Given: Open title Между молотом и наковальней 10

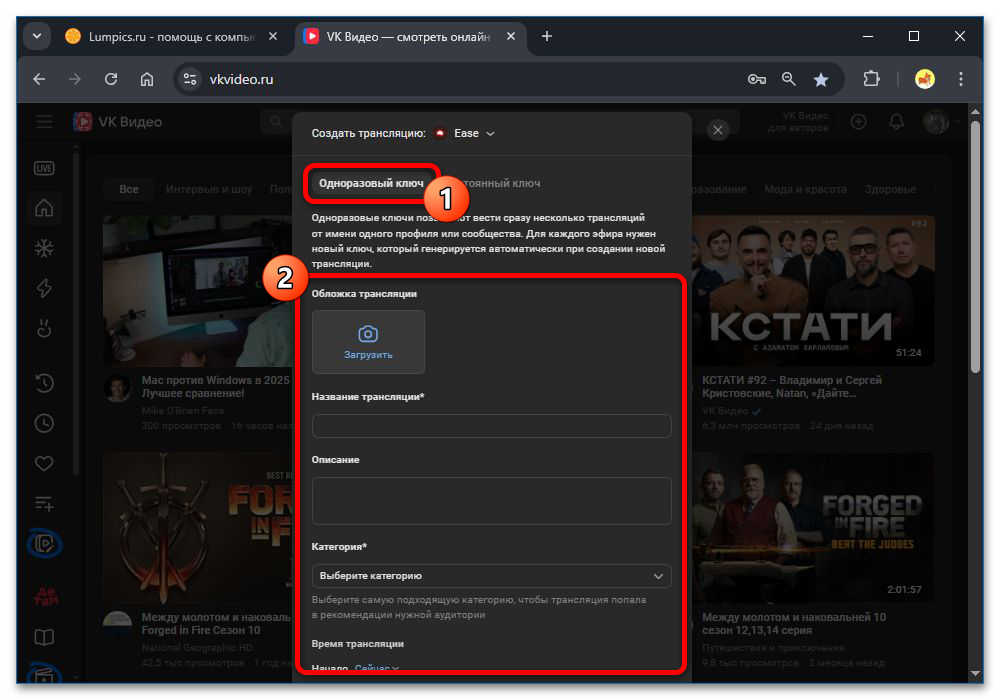Looking at the screenshot, I should coord(793,623).
